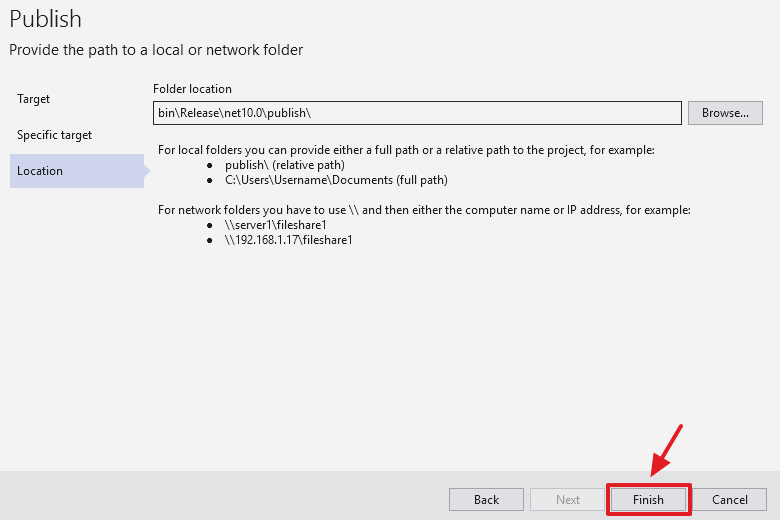
Task: Click the pointer notch on the Location step
Action: [x=147, y=171]
